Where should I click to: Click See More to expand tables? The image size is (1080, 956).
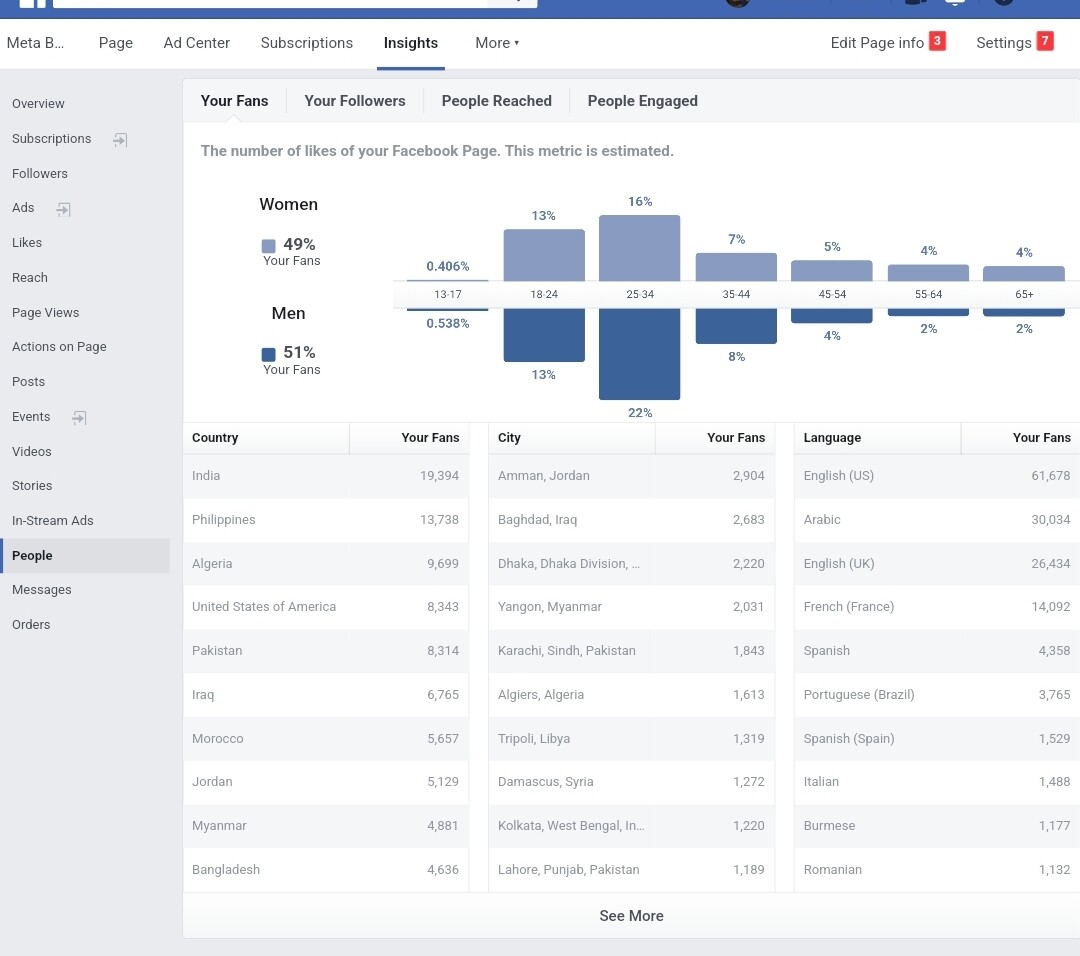631,915
